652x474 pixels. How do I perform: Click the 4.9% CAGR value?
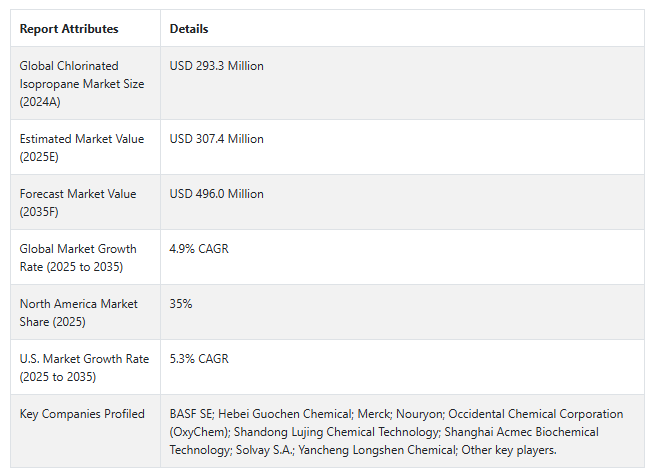pyautogui.click(x=199, y=249)
